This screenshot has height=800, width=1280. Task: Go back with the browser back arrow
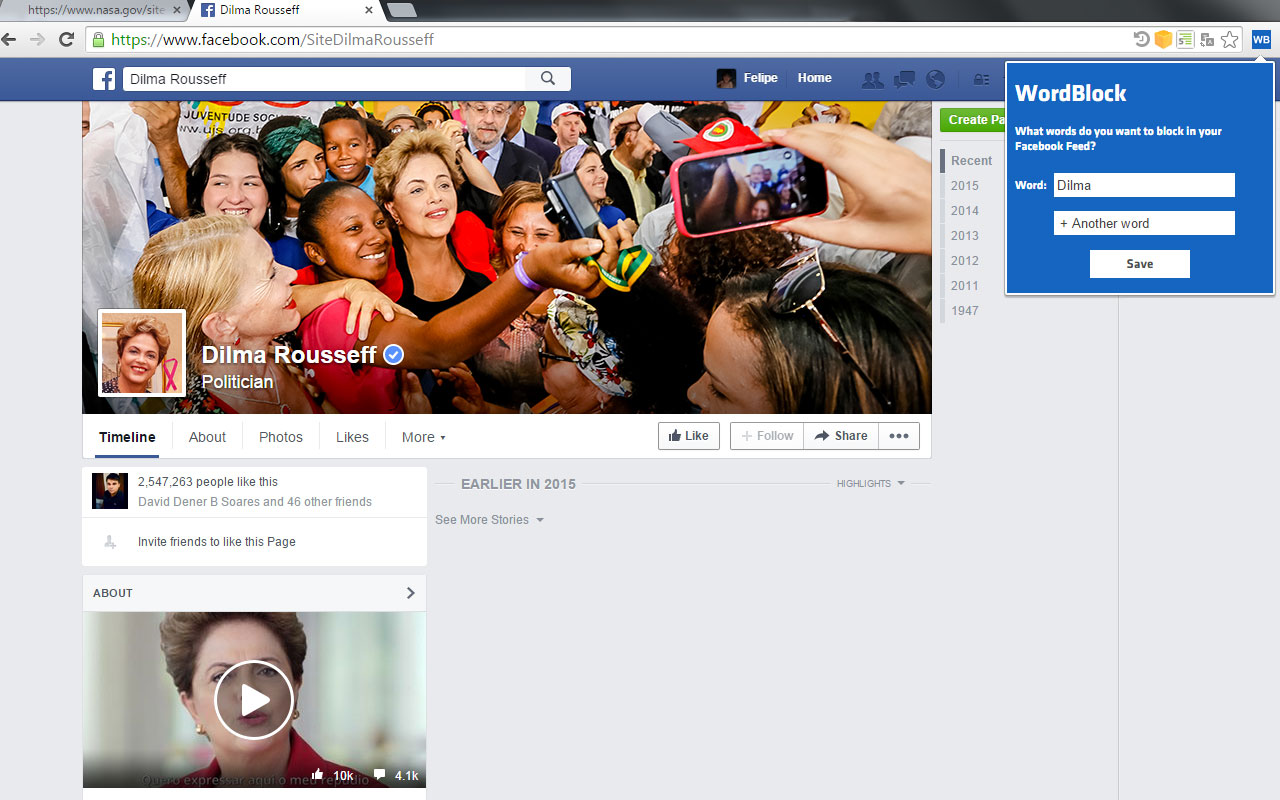pos(9,40)
